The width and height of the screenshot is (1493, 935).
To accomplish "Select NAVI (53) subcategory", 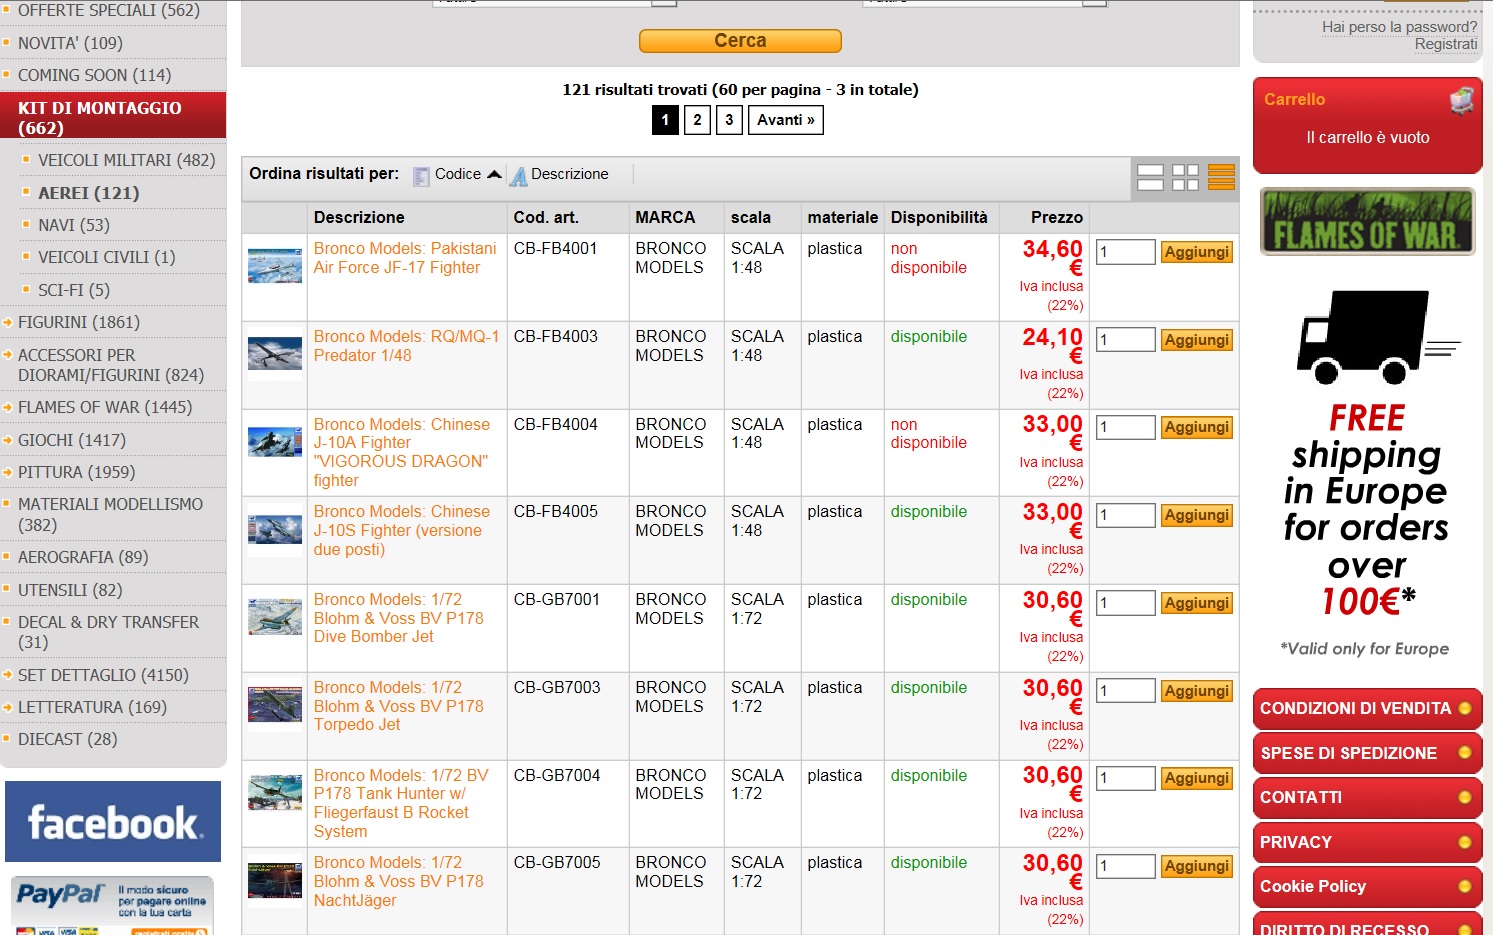I will click(x=74, y=225).
